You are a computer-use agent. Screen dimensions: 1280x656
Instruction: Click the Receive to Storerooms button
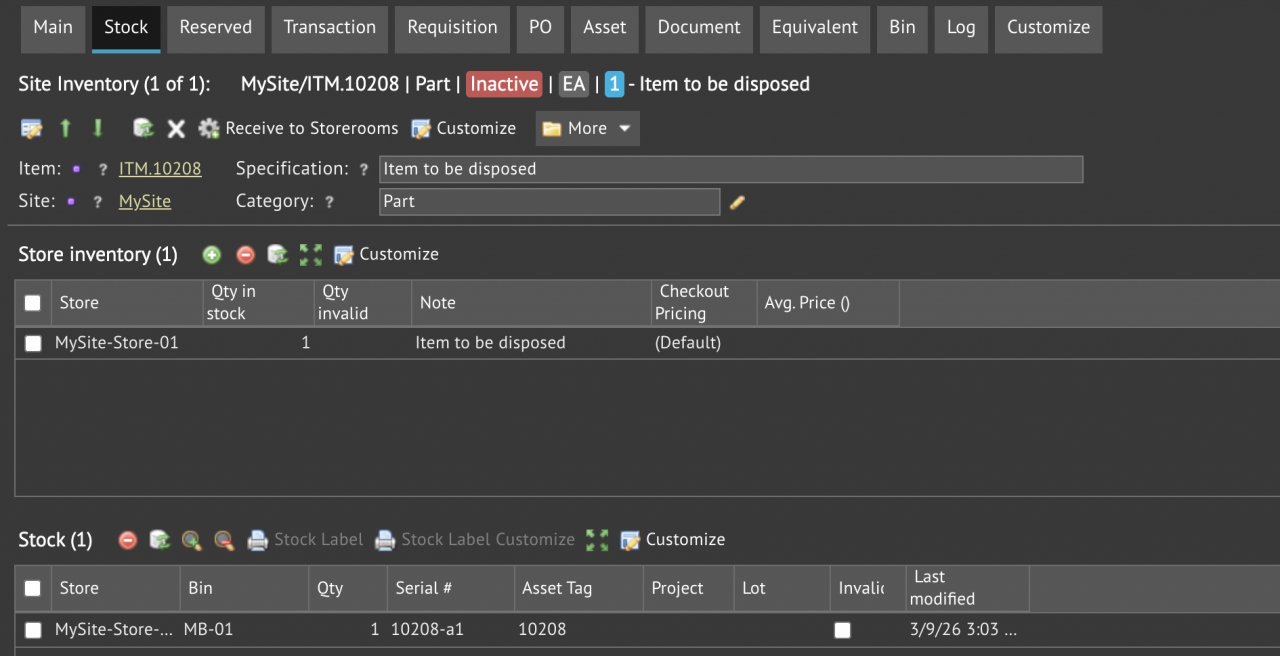(x=311, y=128)
